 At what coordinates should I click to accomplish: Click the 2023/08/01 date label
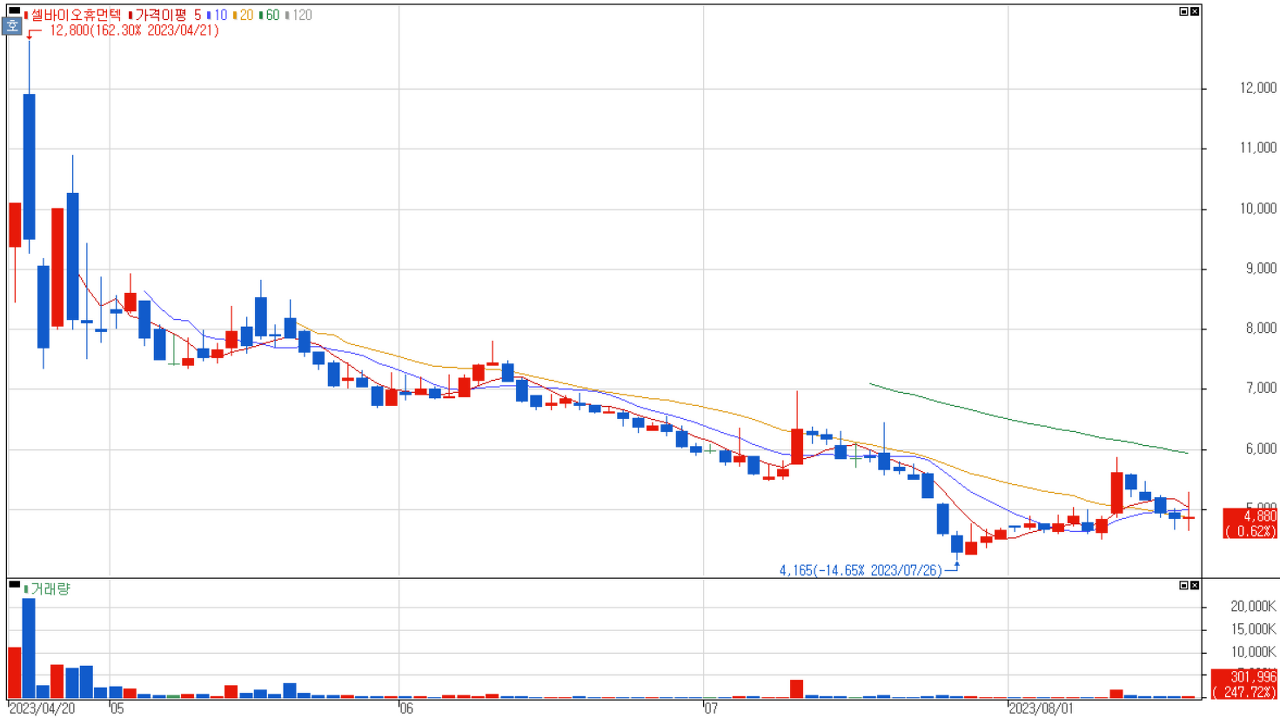point(1042,709)
